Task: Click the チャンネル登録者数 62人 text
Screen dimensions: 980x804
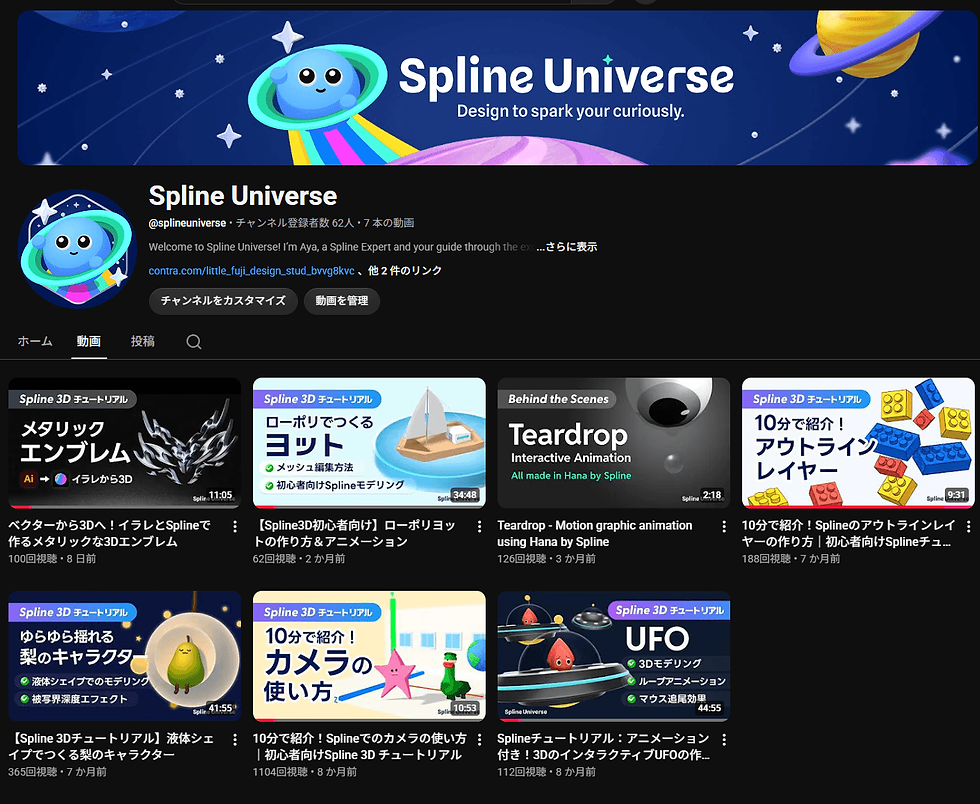Action: tap(294, 223)
